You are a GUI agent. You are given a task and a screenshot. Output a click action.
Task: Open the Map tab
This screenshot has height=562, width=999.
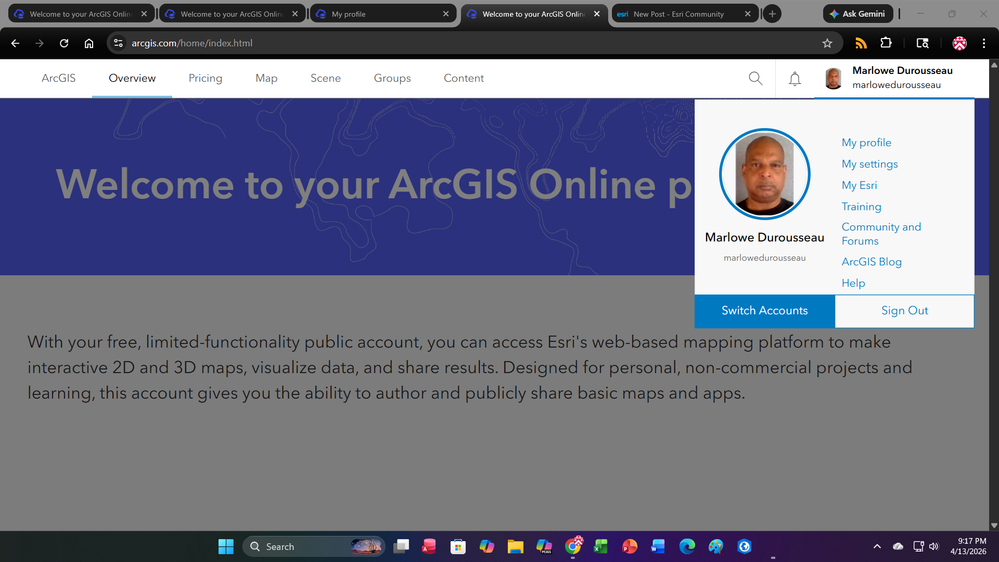click(266, 78)
